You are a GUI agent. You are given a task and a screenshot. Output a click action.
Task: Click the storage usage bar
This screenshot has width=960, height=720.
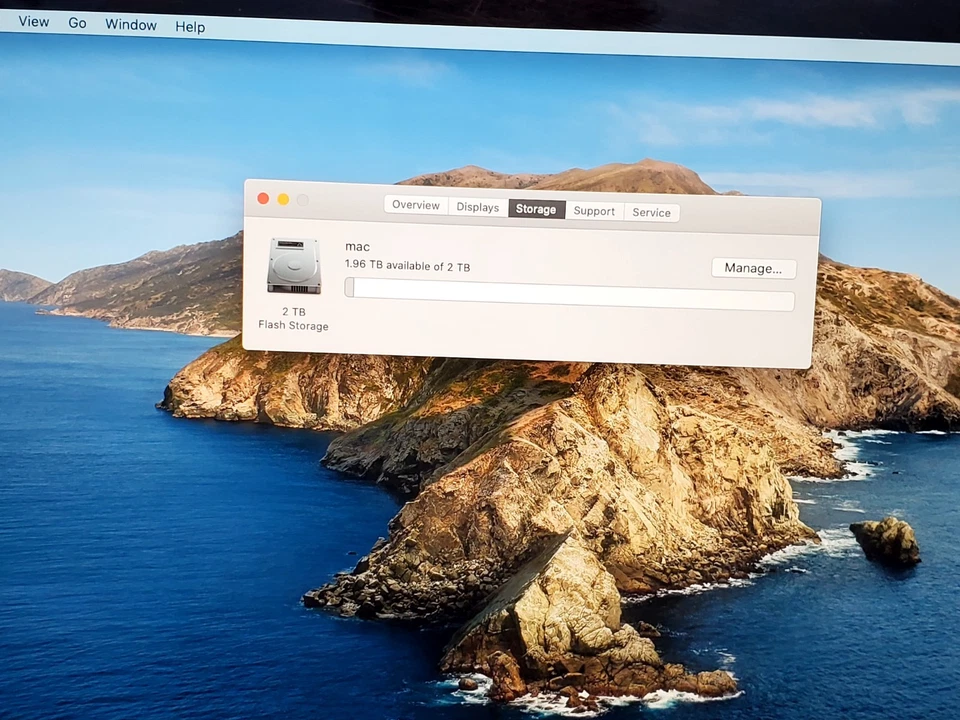pos(569,294)
